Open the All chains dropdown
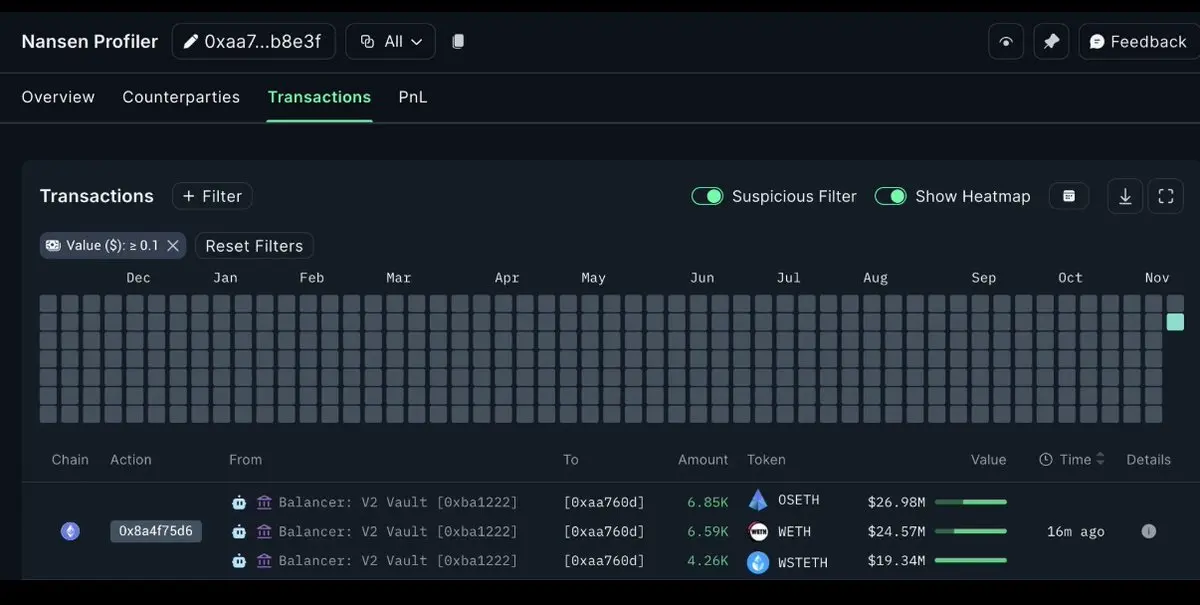Viewport: 1200px width, 605px height. pyautogui.click(x=391, y=42)
